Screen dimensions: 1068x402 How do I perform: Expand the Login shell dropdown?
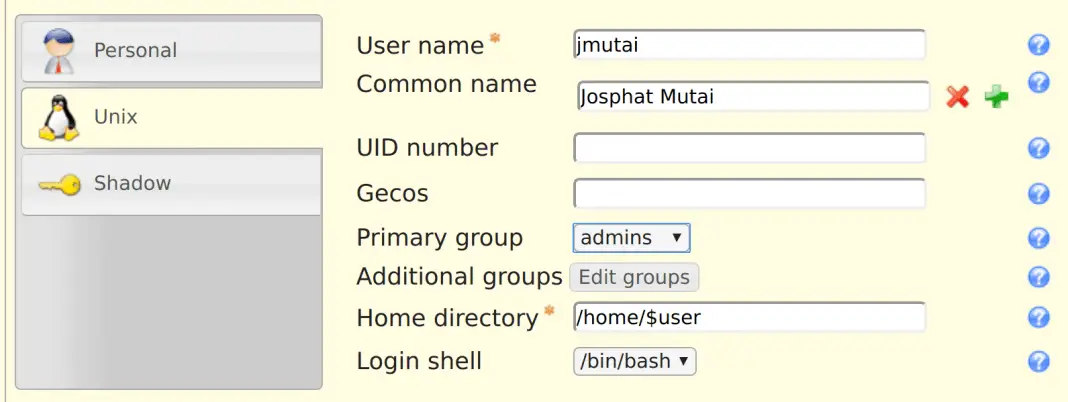(634, 361)
